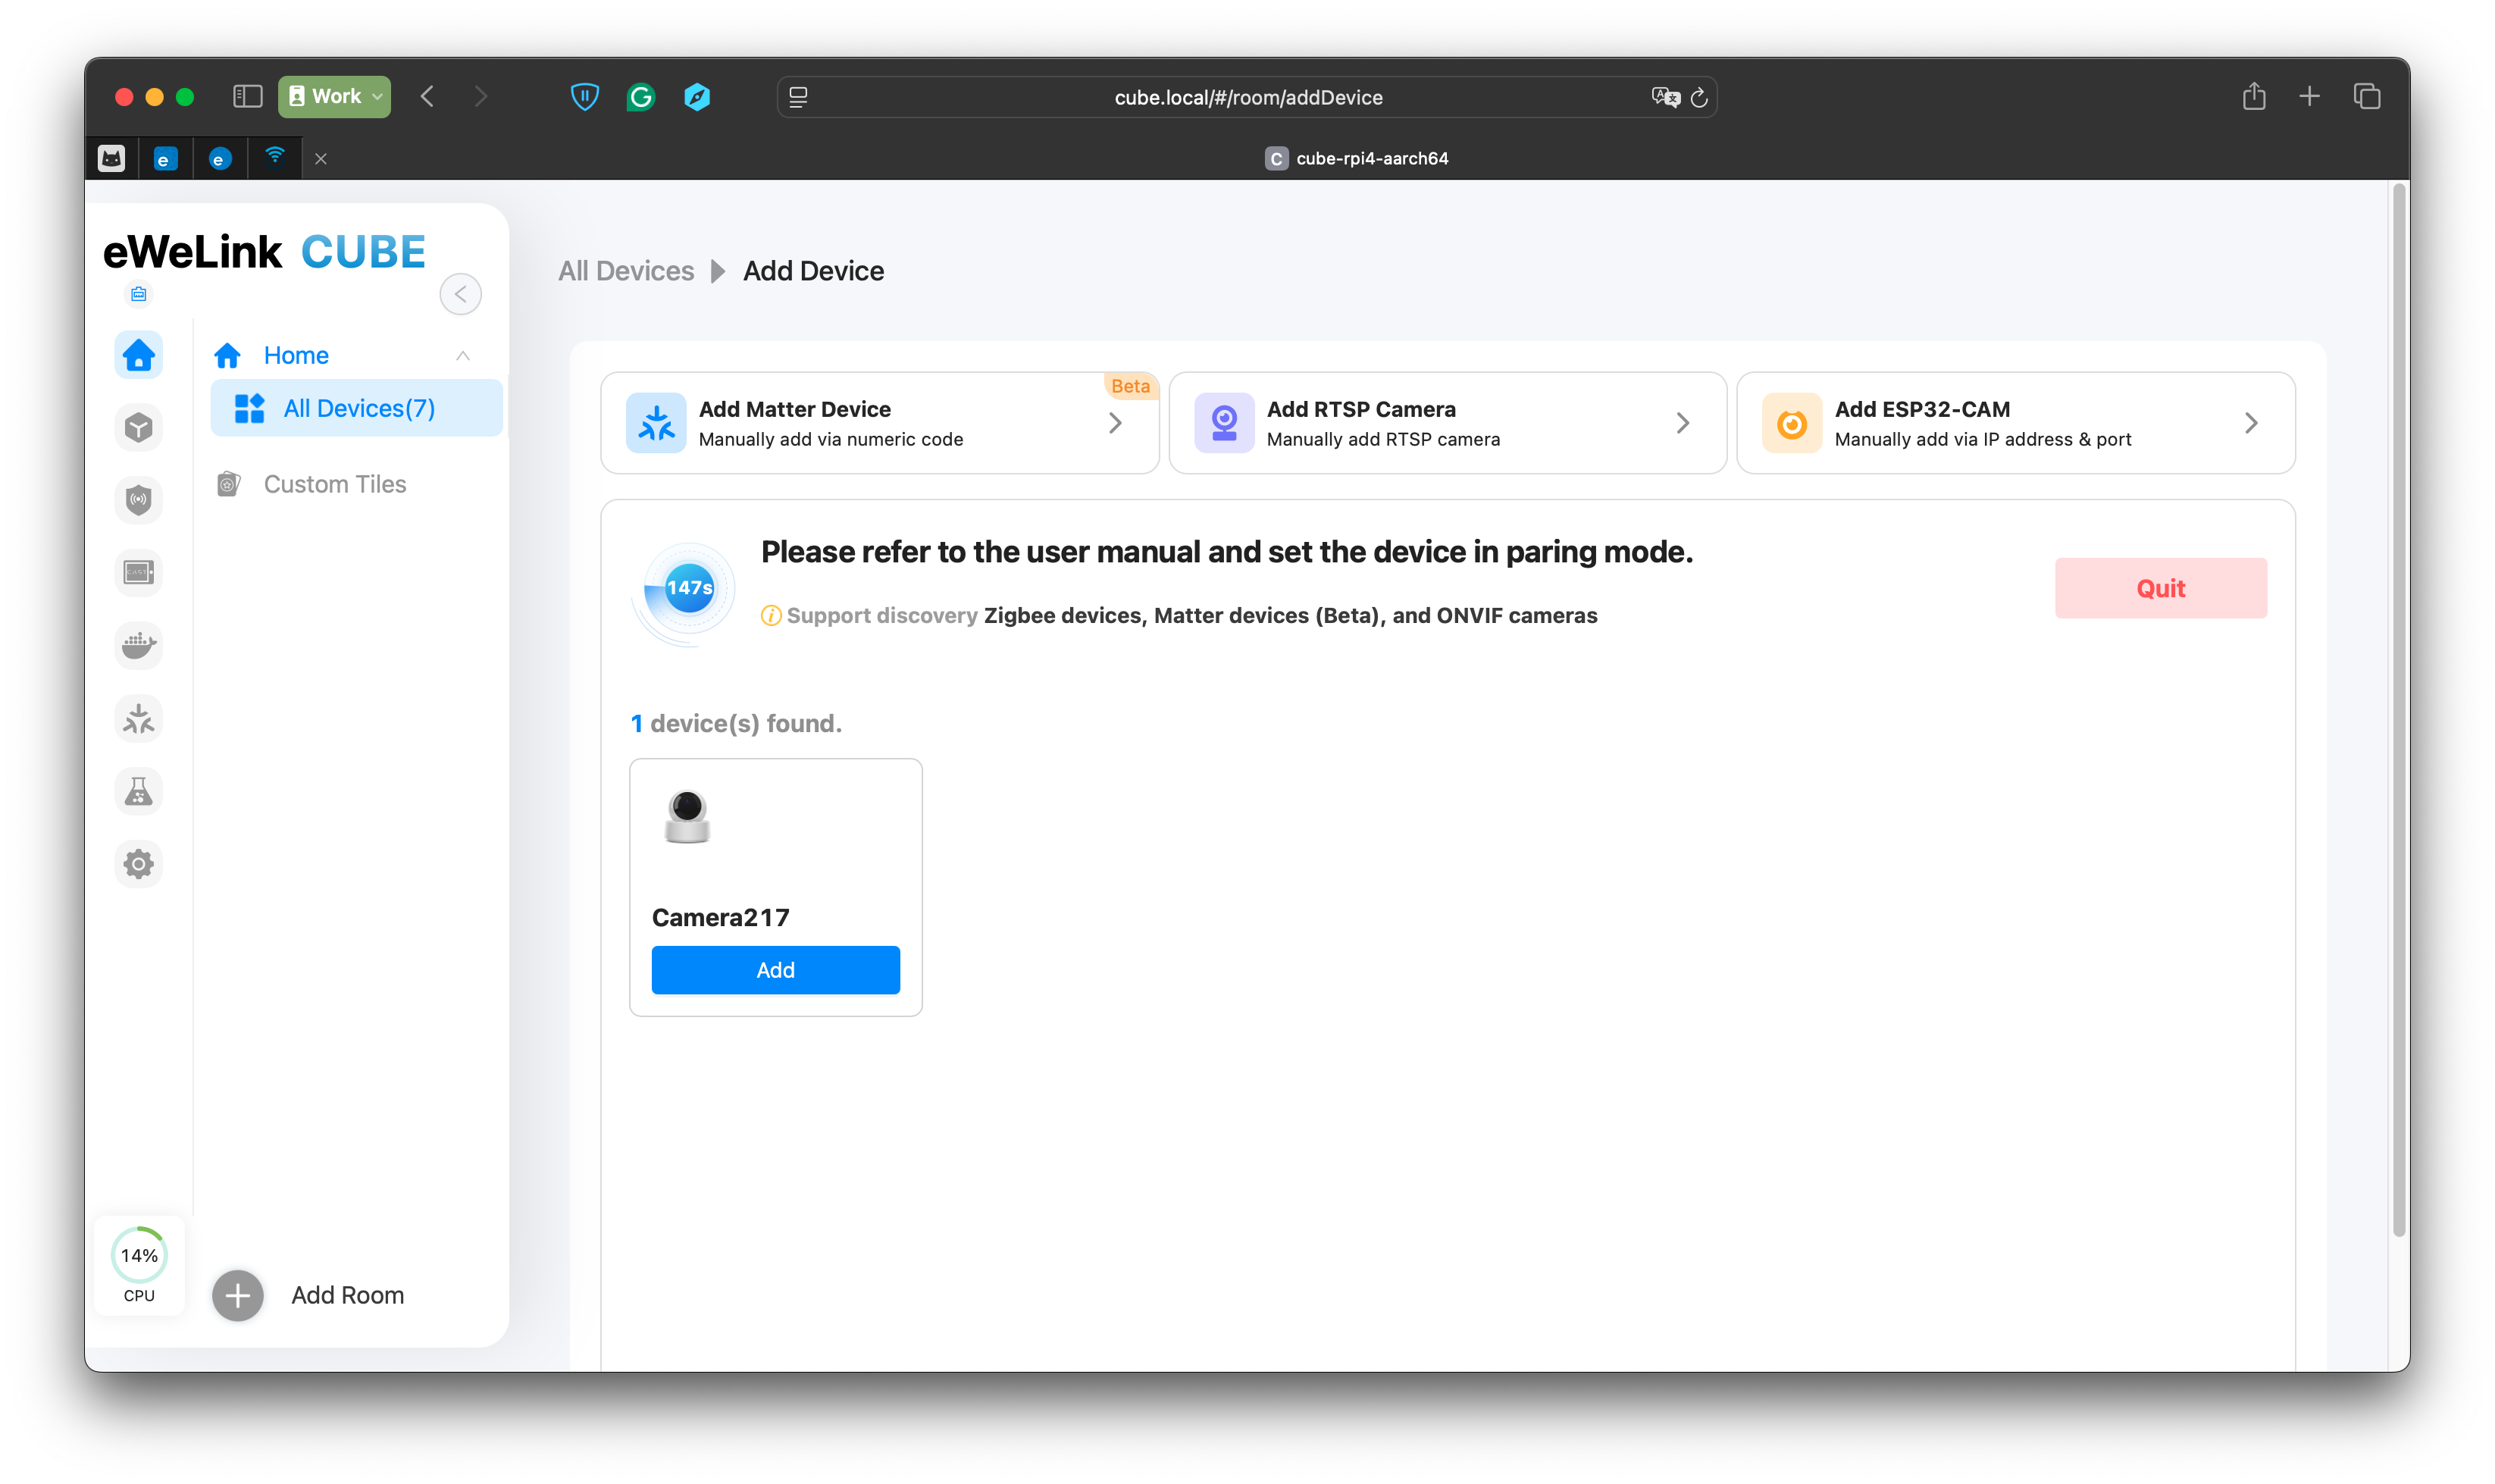The height and width of the screenshot is (1484, 2495).
Task: Open the cast screen sidebar icon
Action: click(x=139, y=572)
